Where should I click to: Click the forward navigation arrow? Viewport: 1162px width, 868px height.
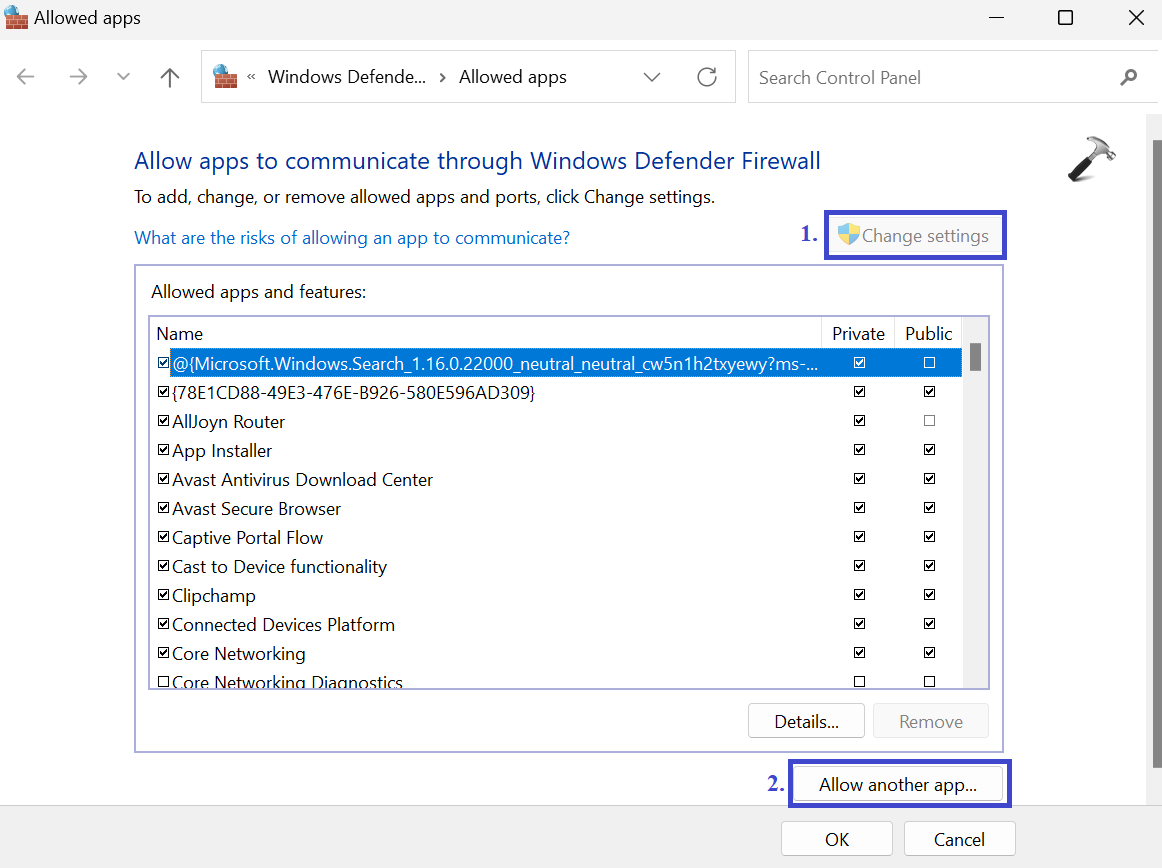point(78,77)
